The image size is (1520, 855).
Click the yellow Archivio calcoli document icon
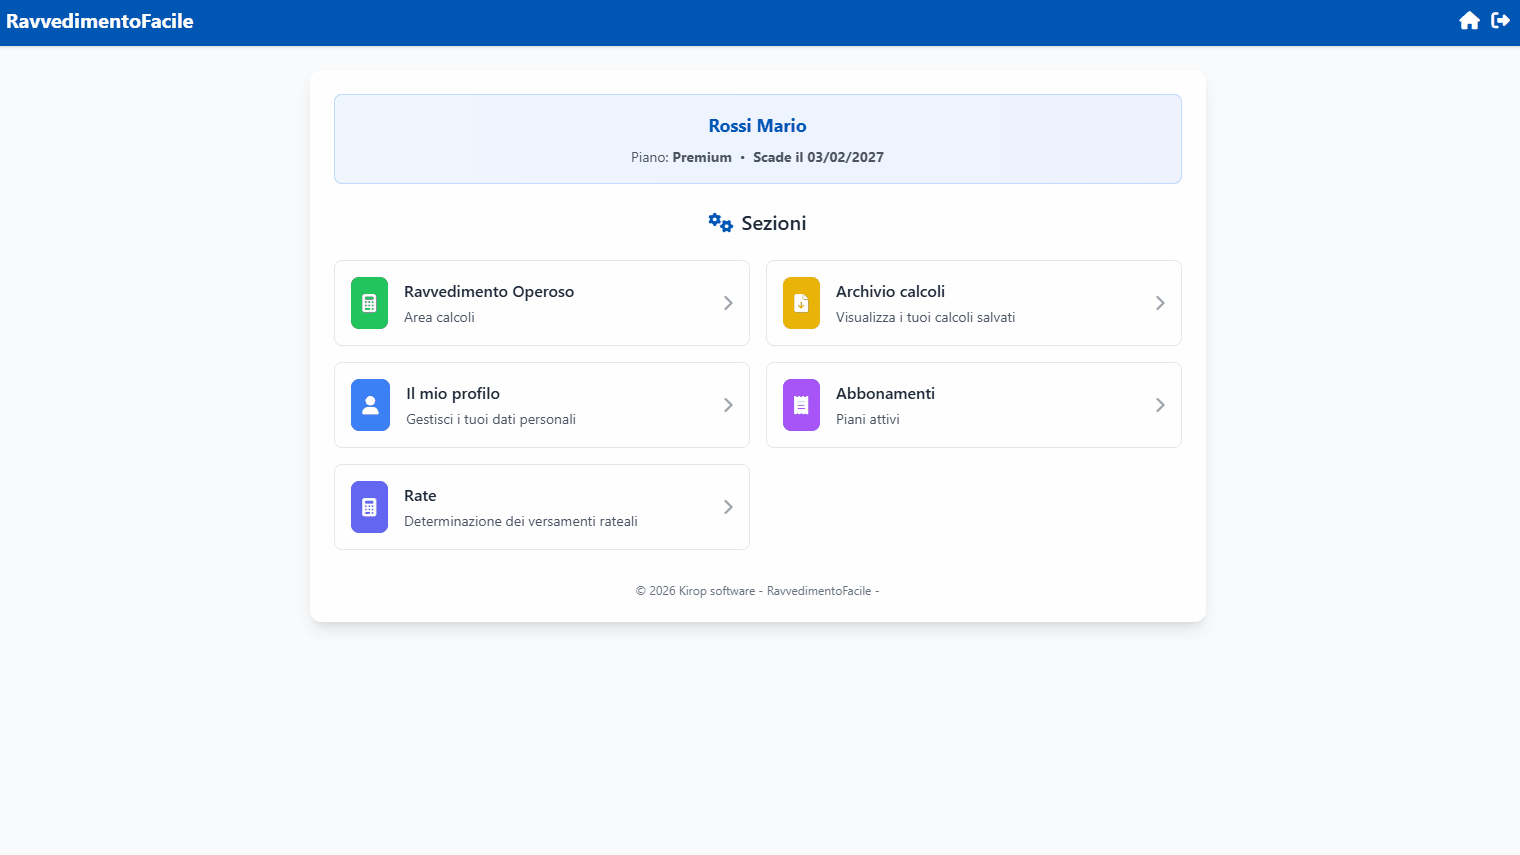801,303
